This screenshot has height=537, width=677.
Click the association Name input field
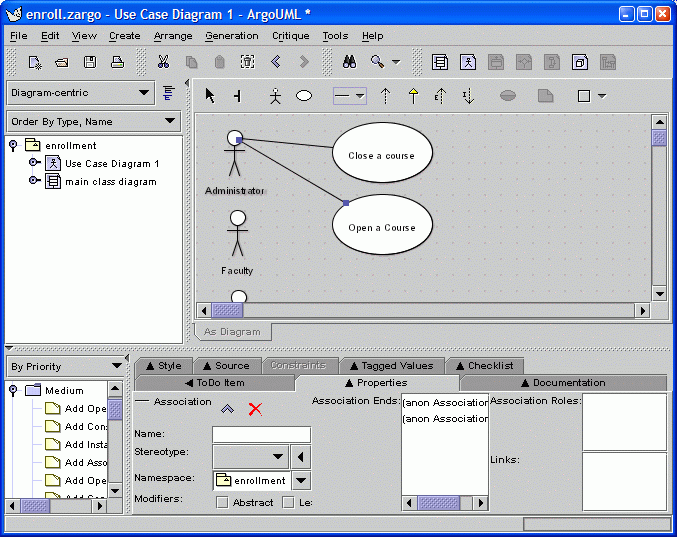261,434
